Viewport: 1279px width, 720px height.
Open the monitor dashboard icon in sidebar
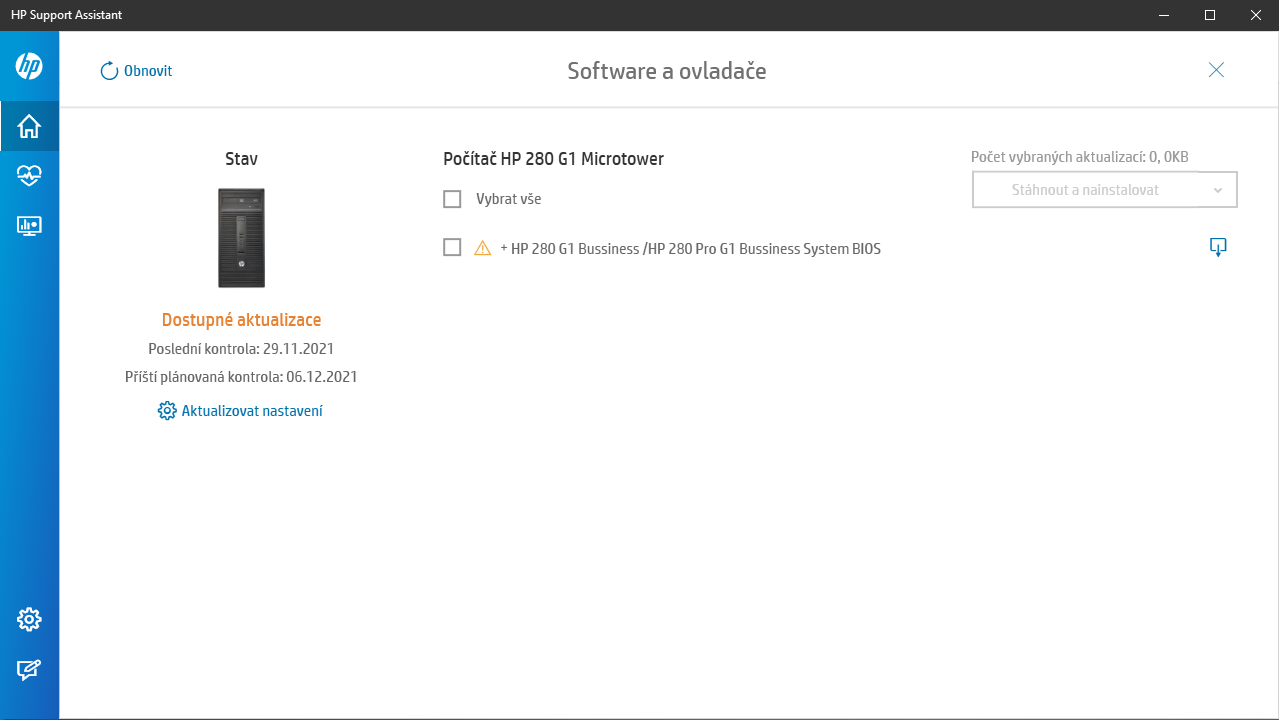coord(29,226)
